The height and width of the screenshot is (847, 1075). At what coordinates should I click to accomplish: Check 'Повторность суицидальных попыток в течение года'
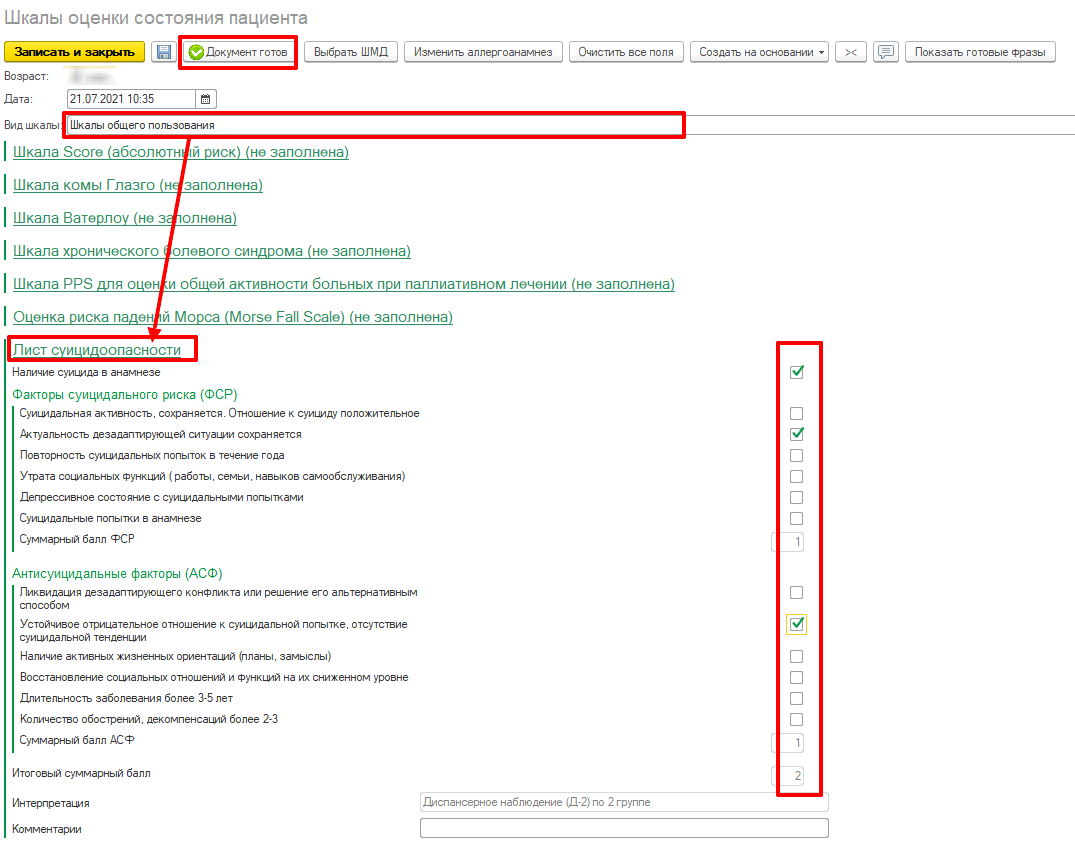tap(797, 455)
